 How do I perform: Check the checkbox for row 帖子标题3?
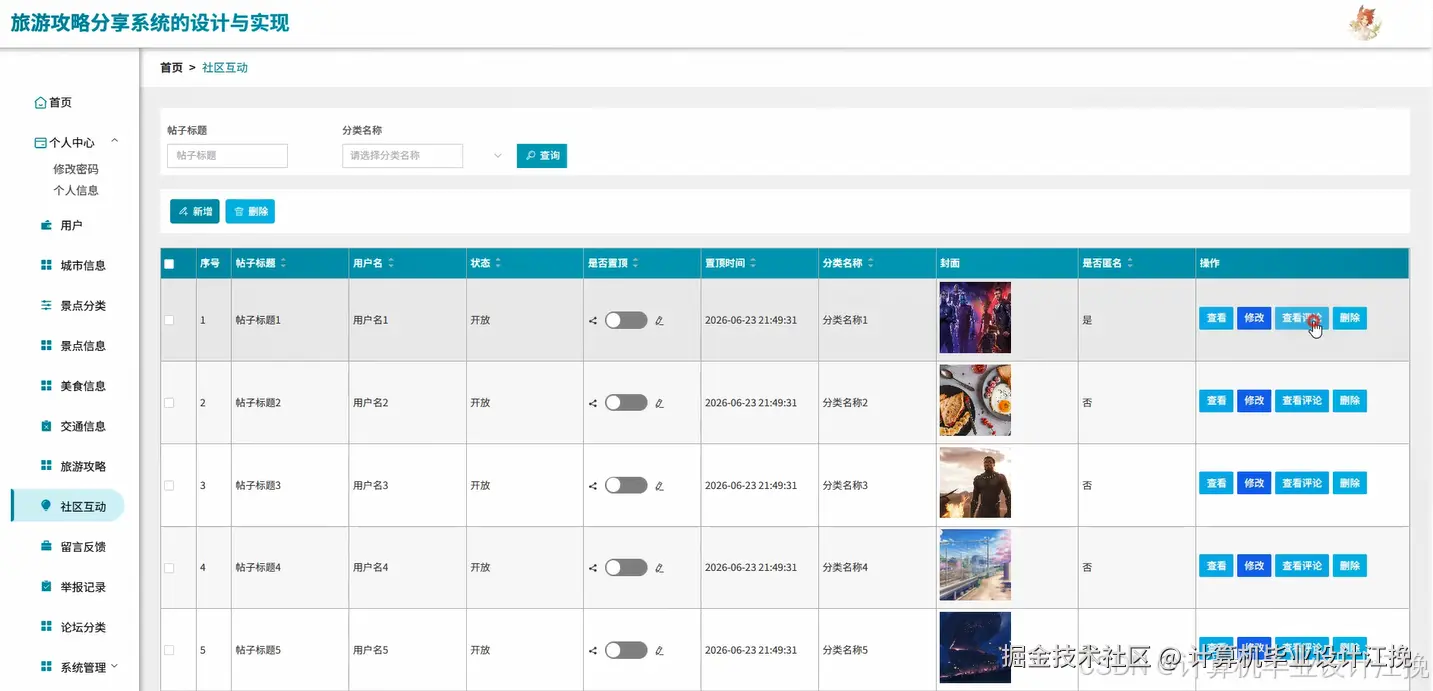pyautogui.click(x=169, y=485)
